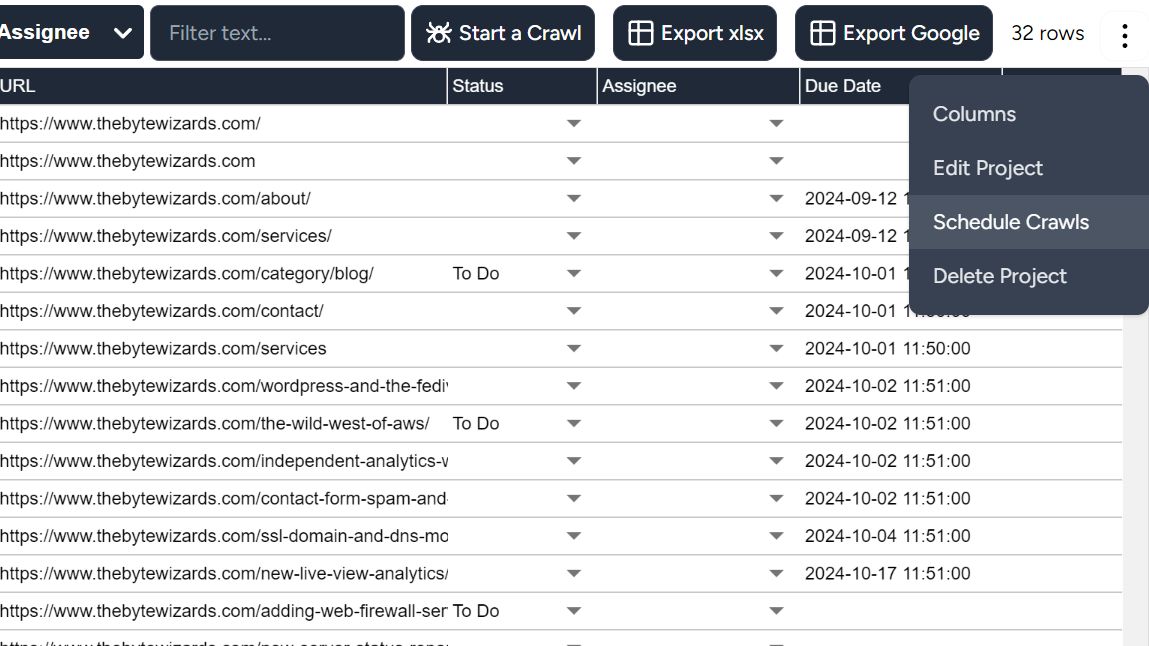The height and width of the screenshot is (646, 1149).
Task: Open Status dropdown on the-wild-west-of-aws row
Action: tap(573, 423)
